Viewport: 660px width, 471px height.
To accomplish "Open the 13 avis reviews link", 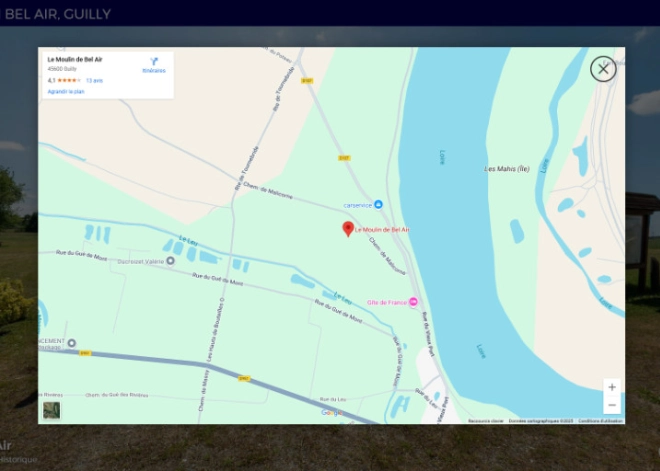I will 94,80.
